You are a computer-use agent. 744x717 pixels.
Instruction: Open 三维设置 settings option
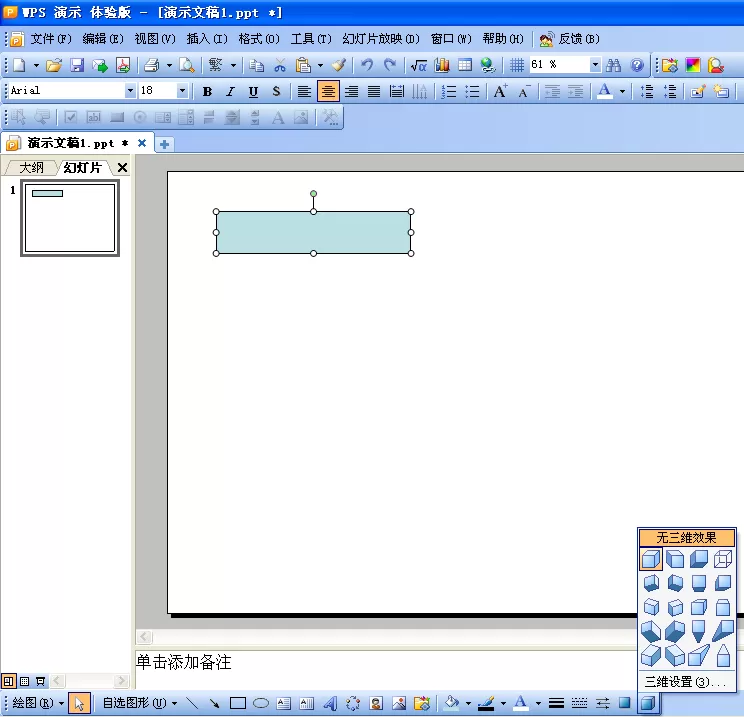pyautogui.click(x=686, y=682)
